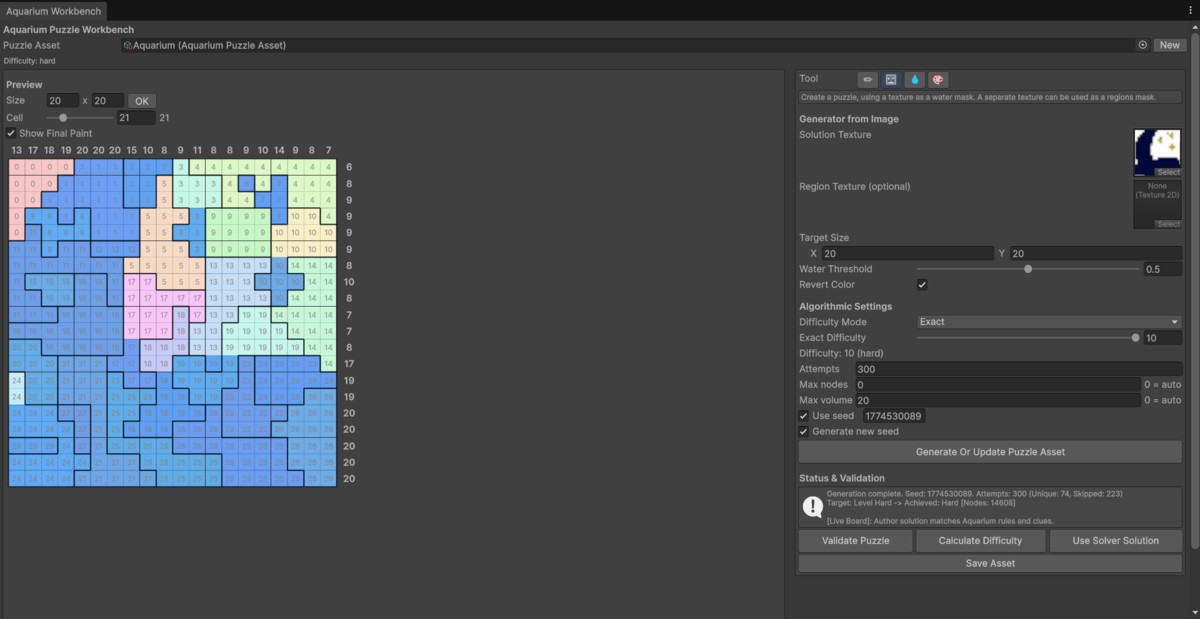Click the Max volume input field
The width and height of the screenshot is (1200, 619).
[x=997, y=400]
